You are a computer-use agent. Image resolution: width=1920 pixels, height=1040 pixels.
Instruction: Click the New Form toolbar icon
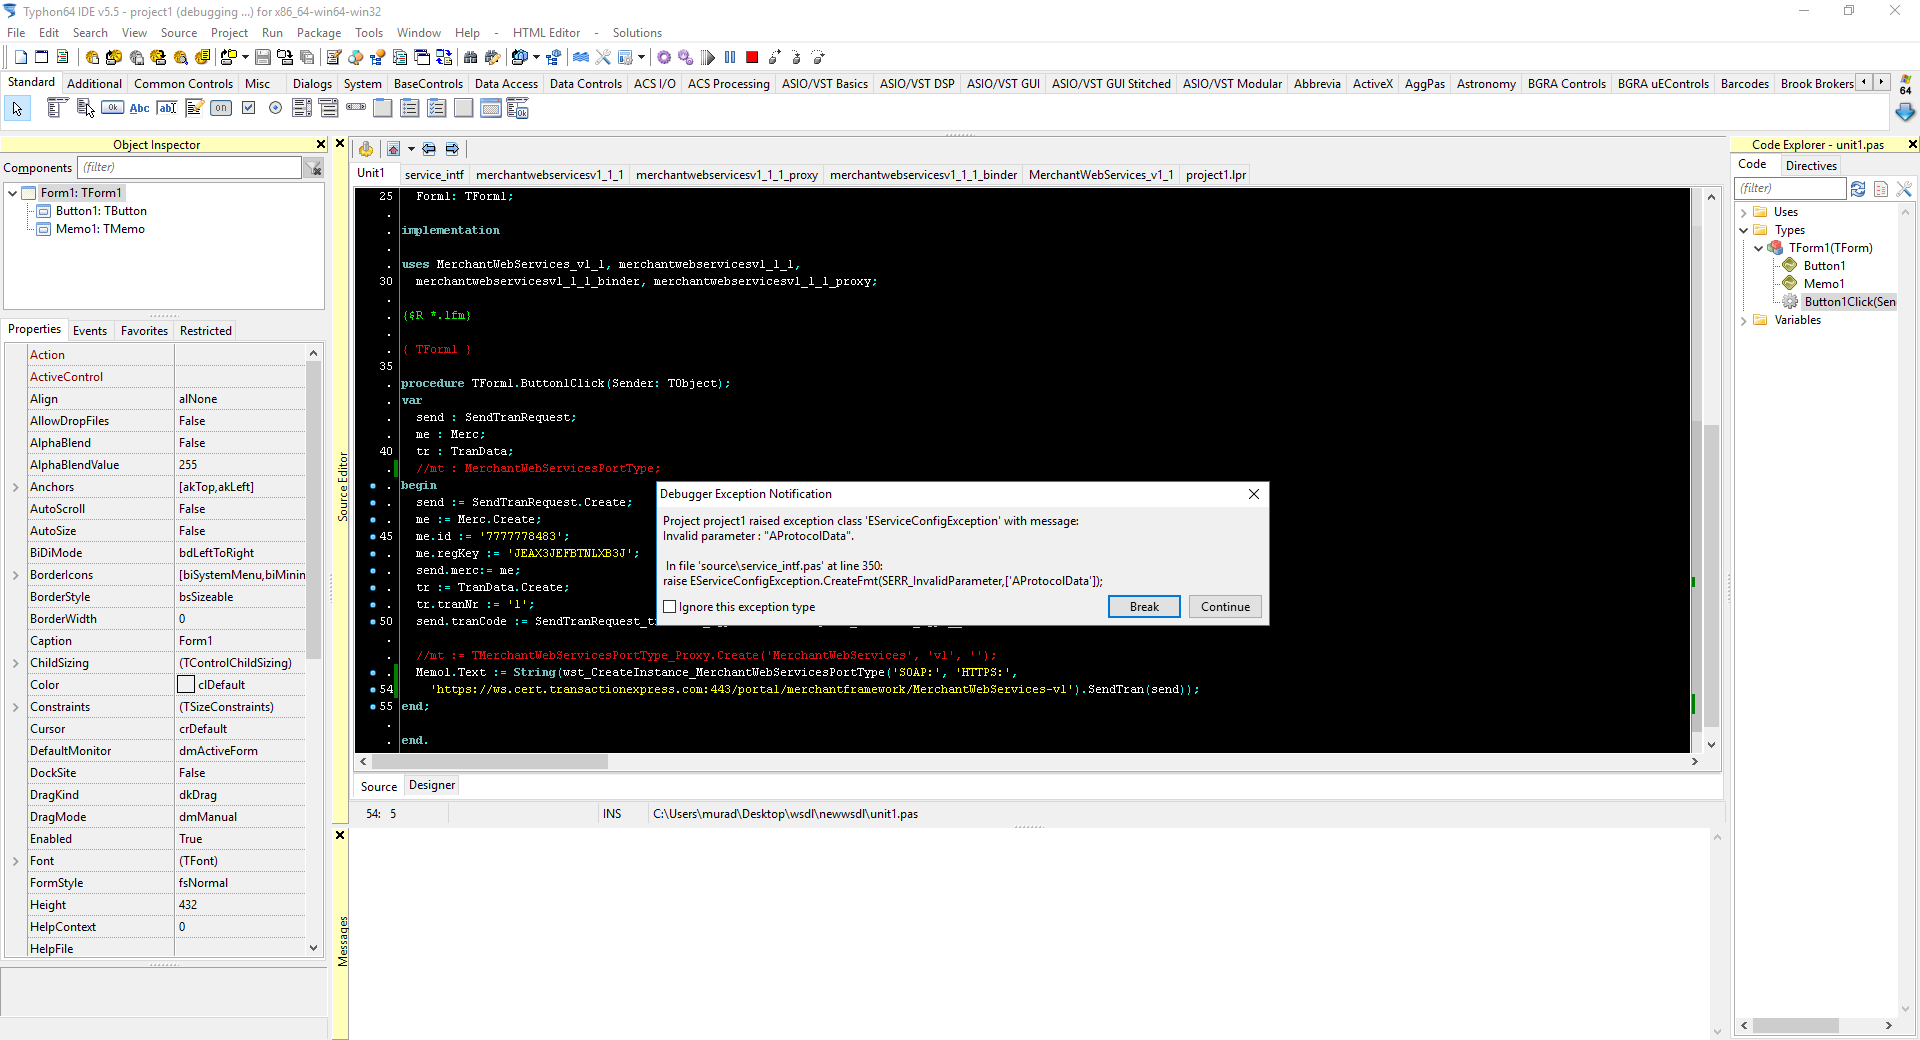42,57
